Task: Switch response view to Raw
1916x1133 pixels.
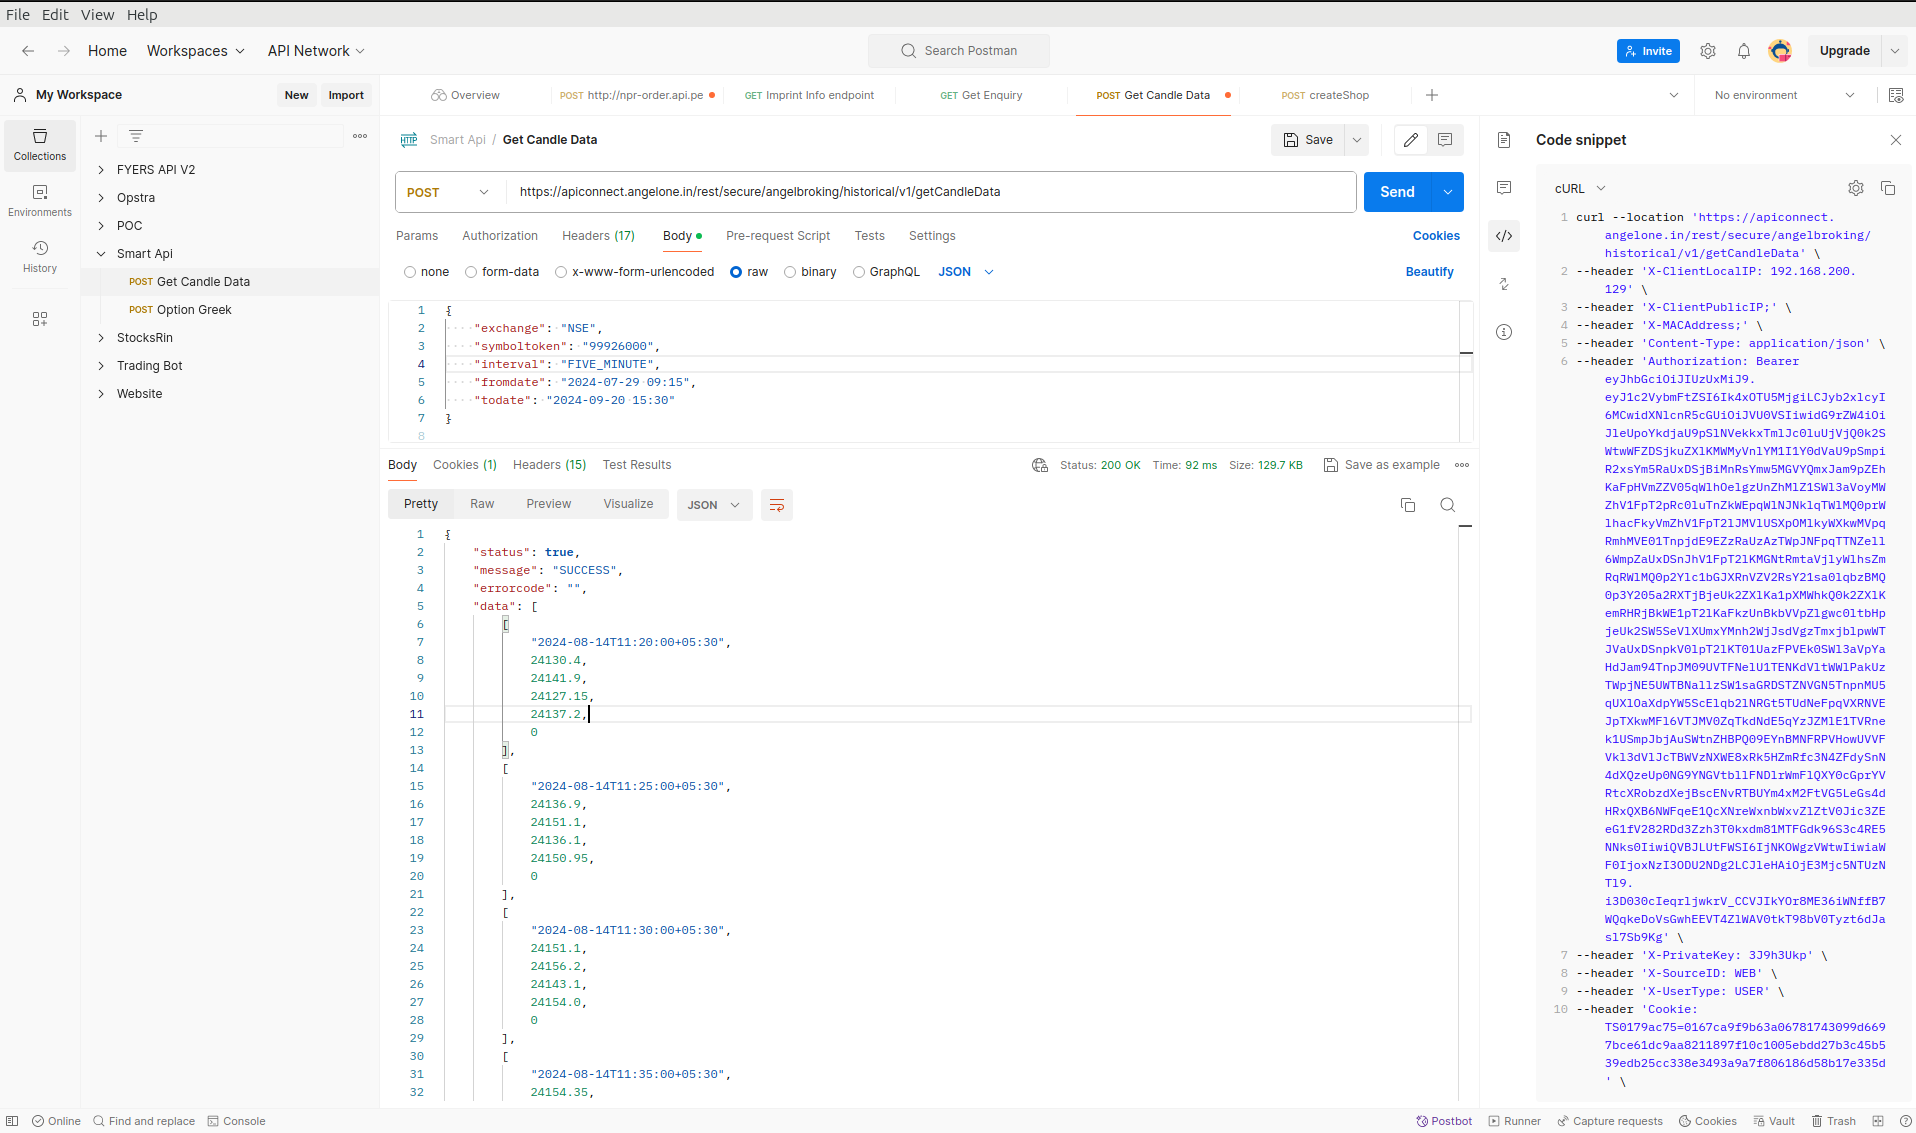Action: (x=482, y=504)
